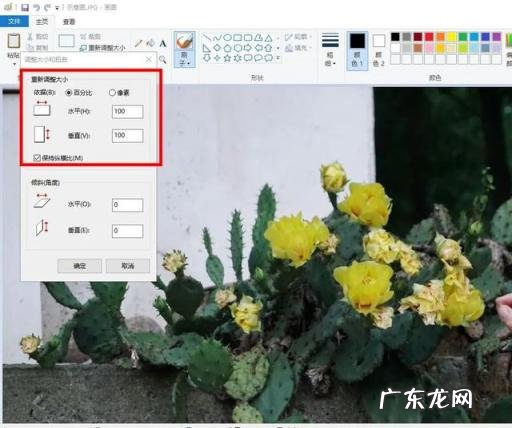The image size is (512, 428).
Task: Pick the Triangle shape in the top row
Action: click(x=269, y=38)
